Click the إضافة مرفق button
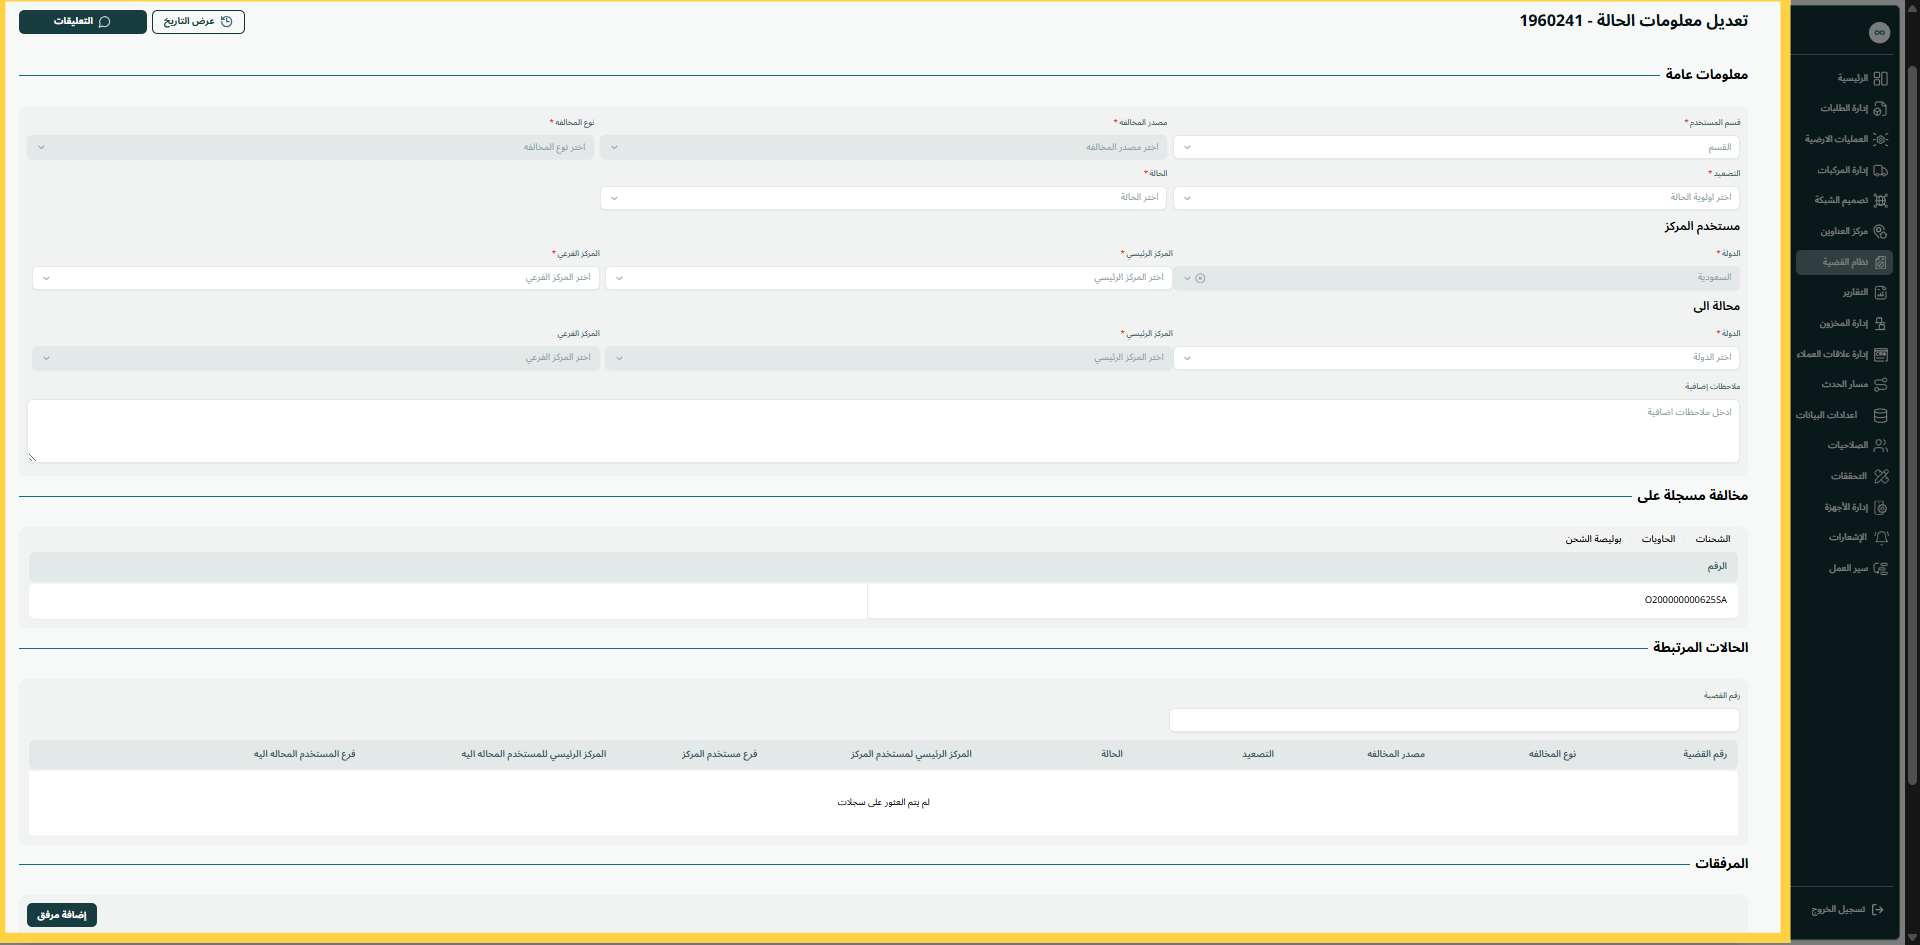1920x945 pixels. pos(62,915)
